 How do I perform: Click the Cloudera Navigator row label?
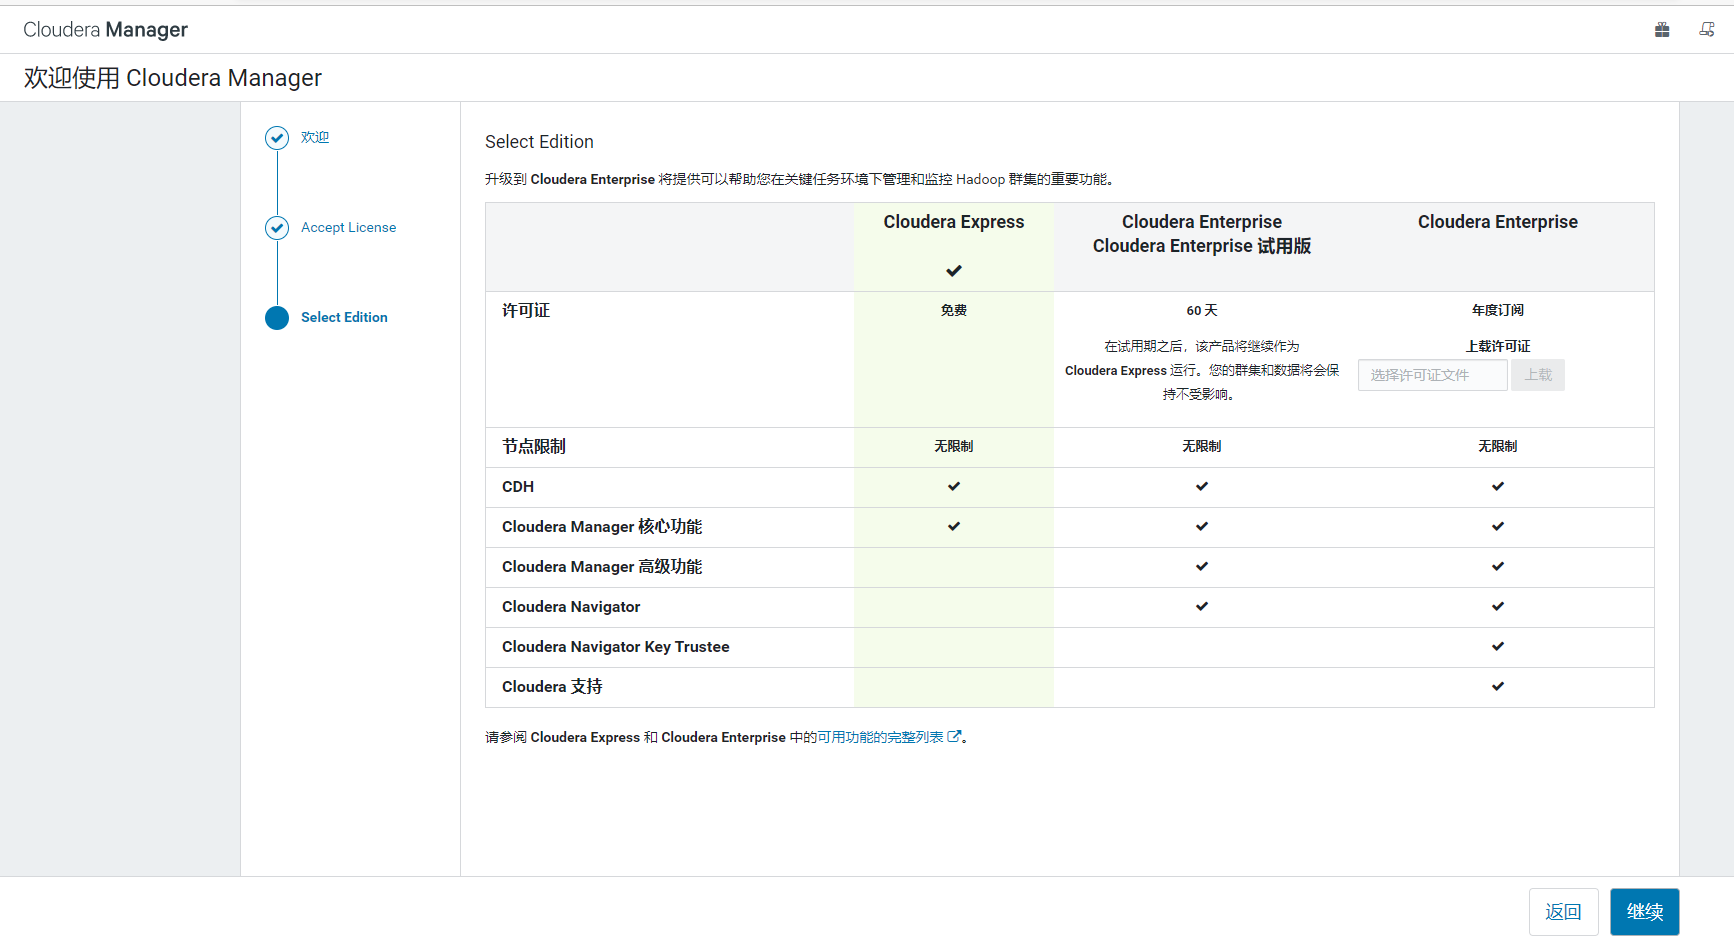click(571, 607)
